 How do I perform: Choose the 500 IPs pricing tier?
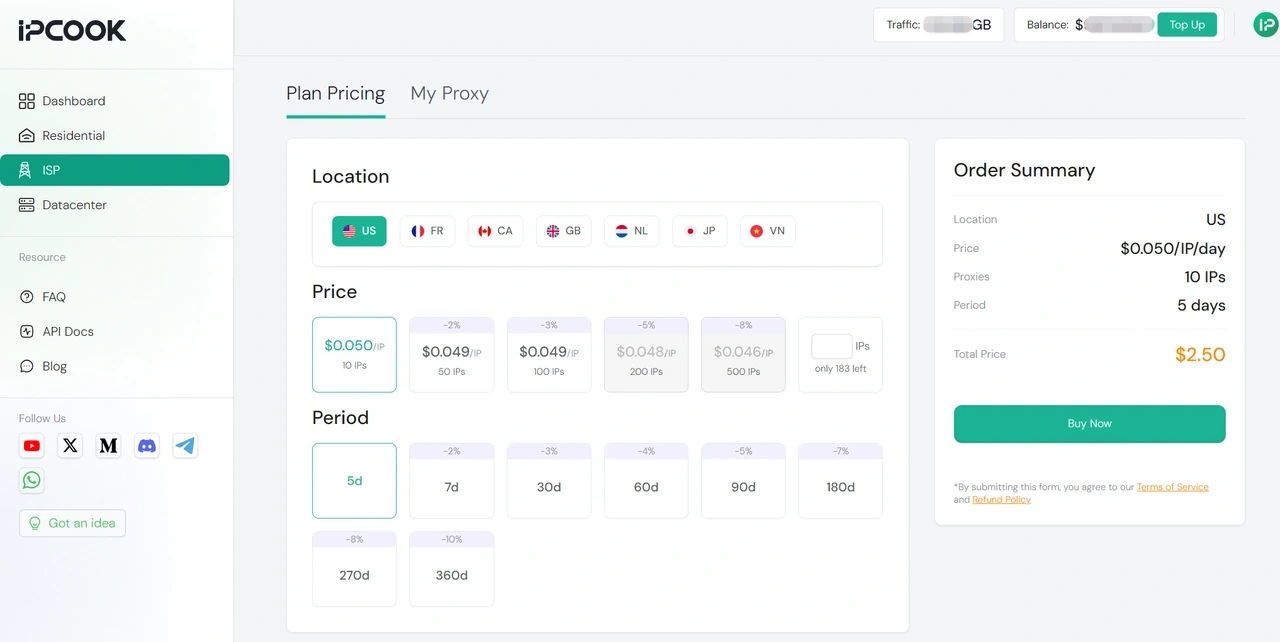tap(743, 354)
